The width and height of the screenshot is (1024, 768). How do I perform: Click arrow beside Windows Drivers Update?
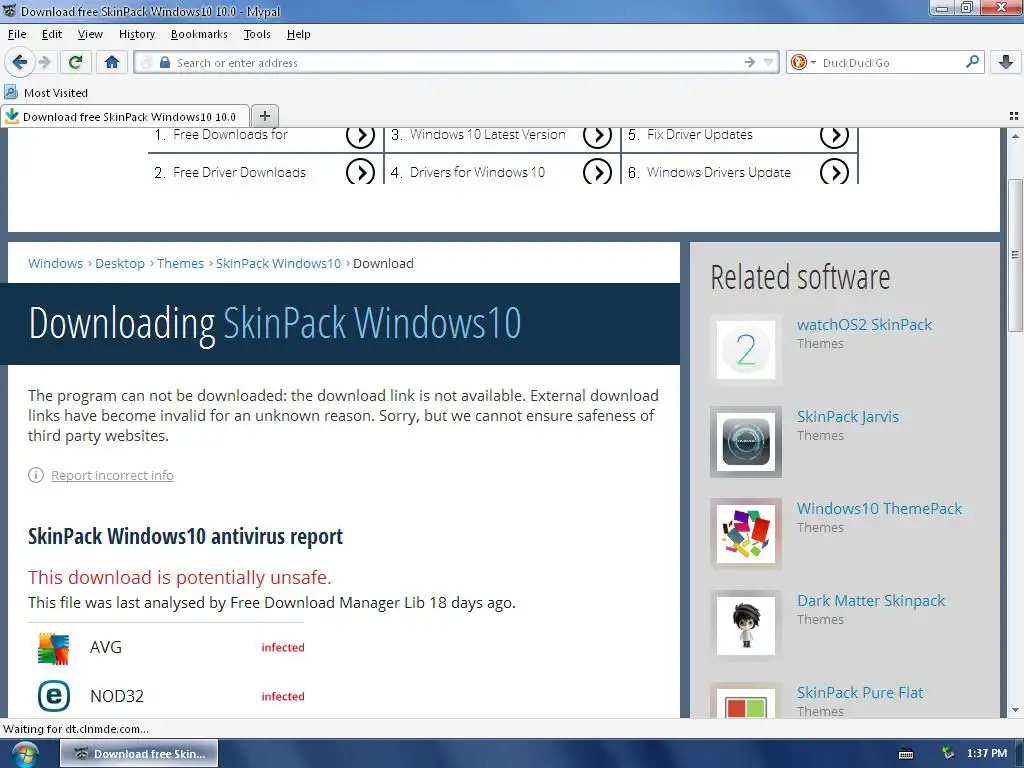[x=834, y=172]
